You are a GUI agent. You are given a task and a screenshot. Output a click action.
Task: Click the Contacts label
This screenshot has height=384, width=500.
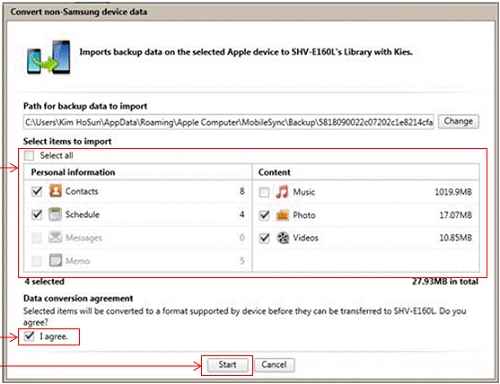82,191
